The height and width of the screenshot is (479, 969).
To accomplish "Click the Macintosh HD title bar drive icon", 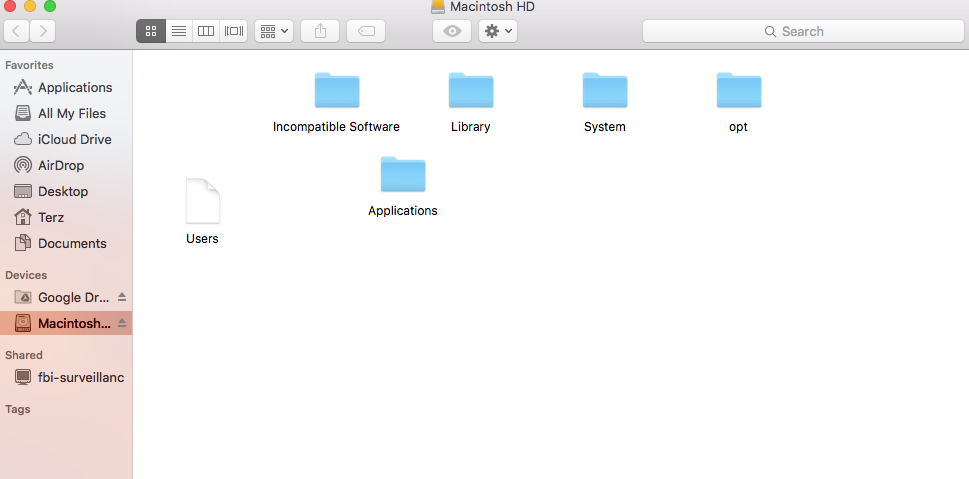I will [438, 7].
